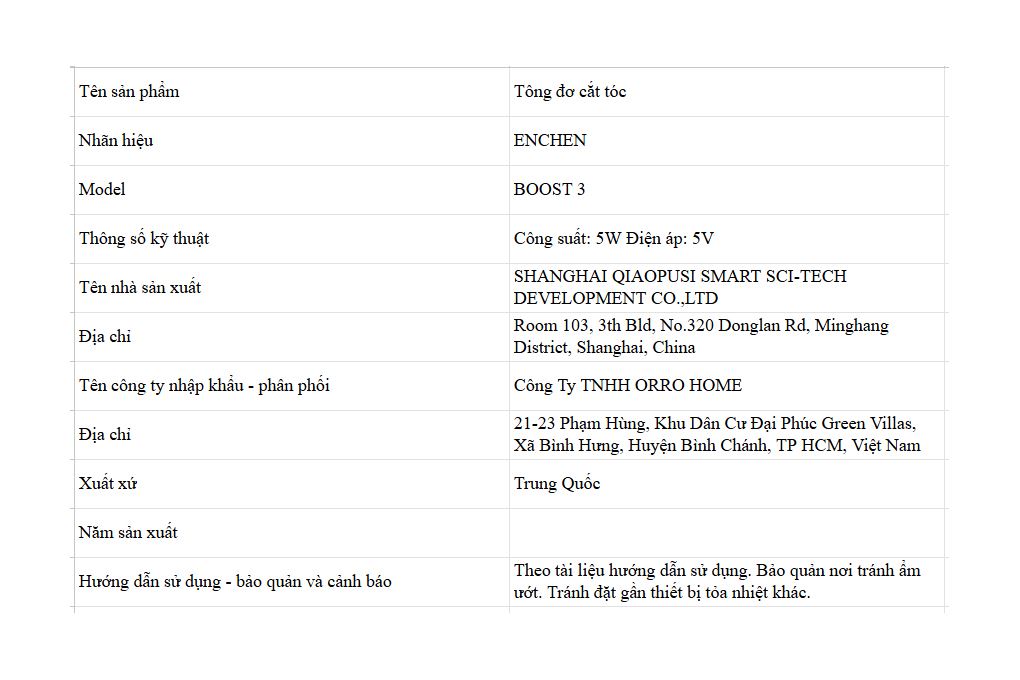Select the 'Công Ty TNHH ORRO HOME' cell
The width and height of the screenshot is (1020, 680).
click(727, 386)
